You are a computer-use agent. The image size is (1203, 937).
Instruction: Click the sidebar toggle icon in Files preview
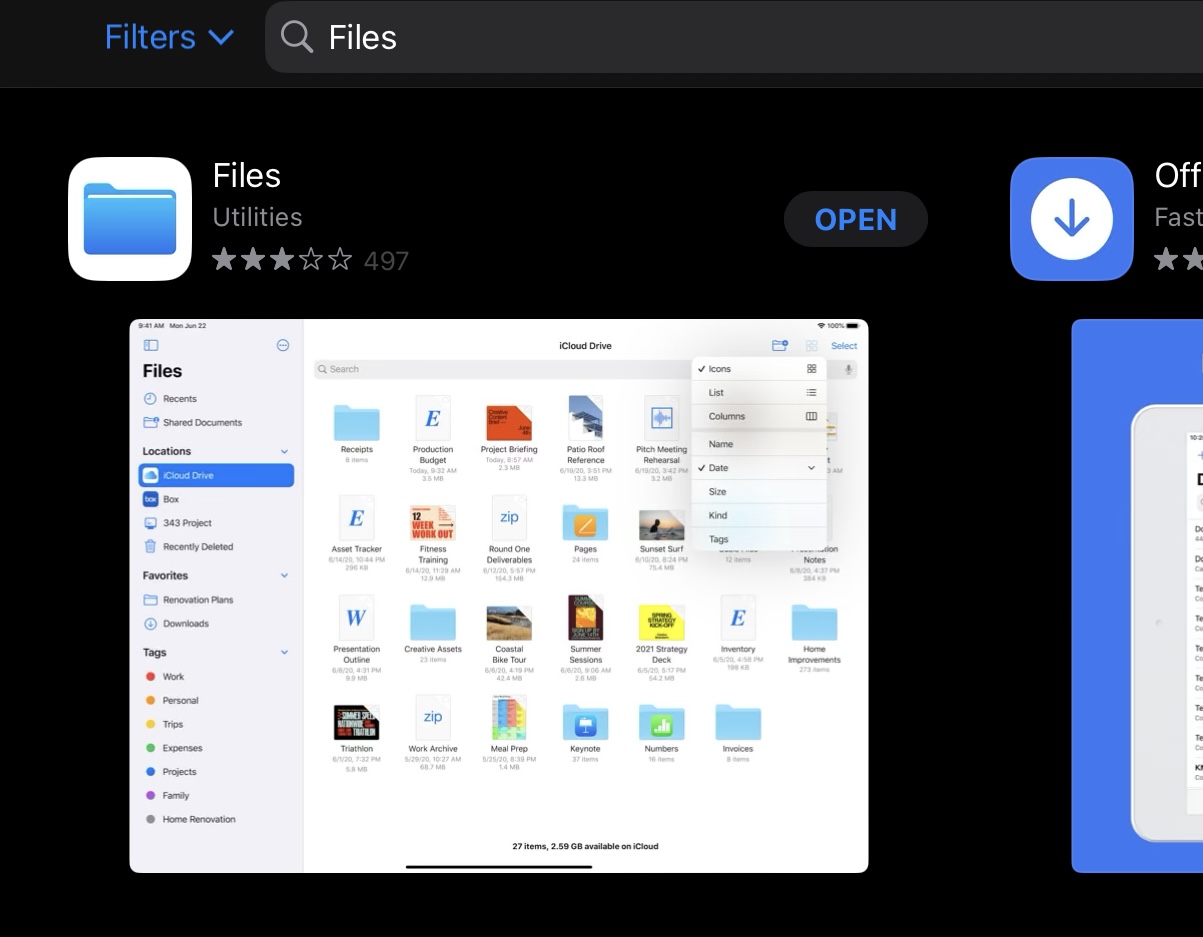tap(151, 345)
